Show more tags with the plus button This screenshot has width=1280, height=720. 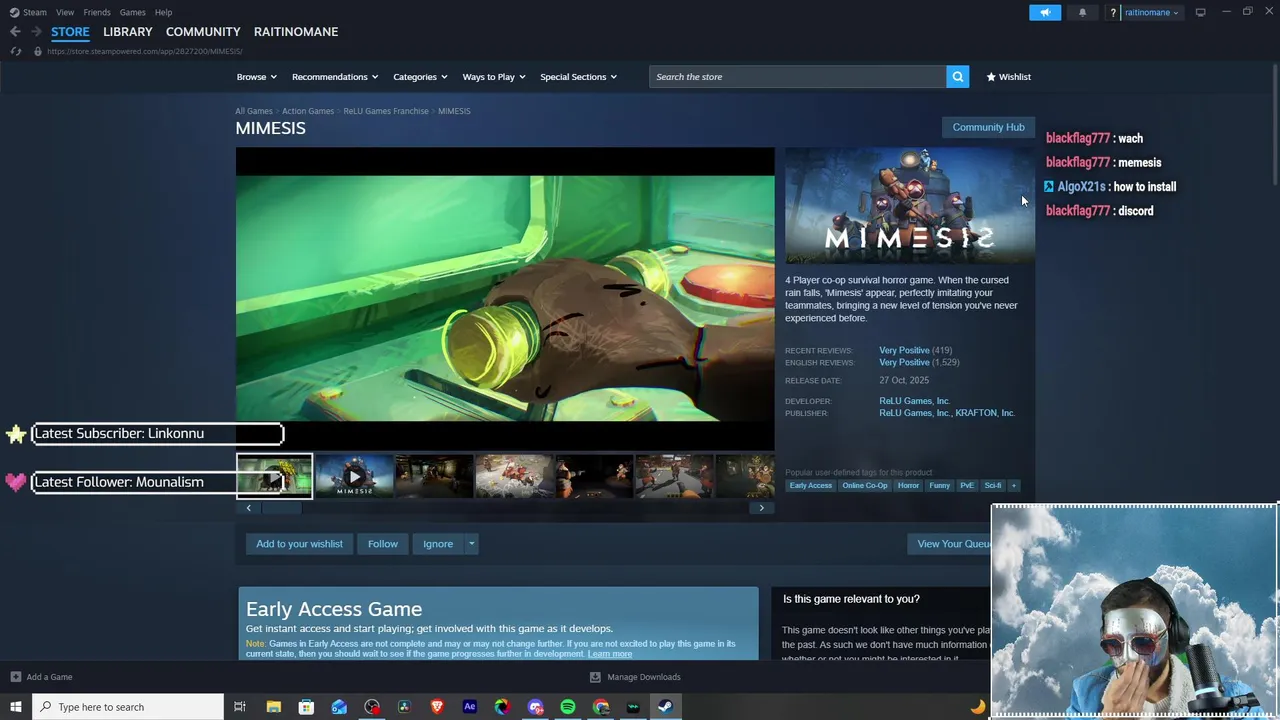[1013, 486]
